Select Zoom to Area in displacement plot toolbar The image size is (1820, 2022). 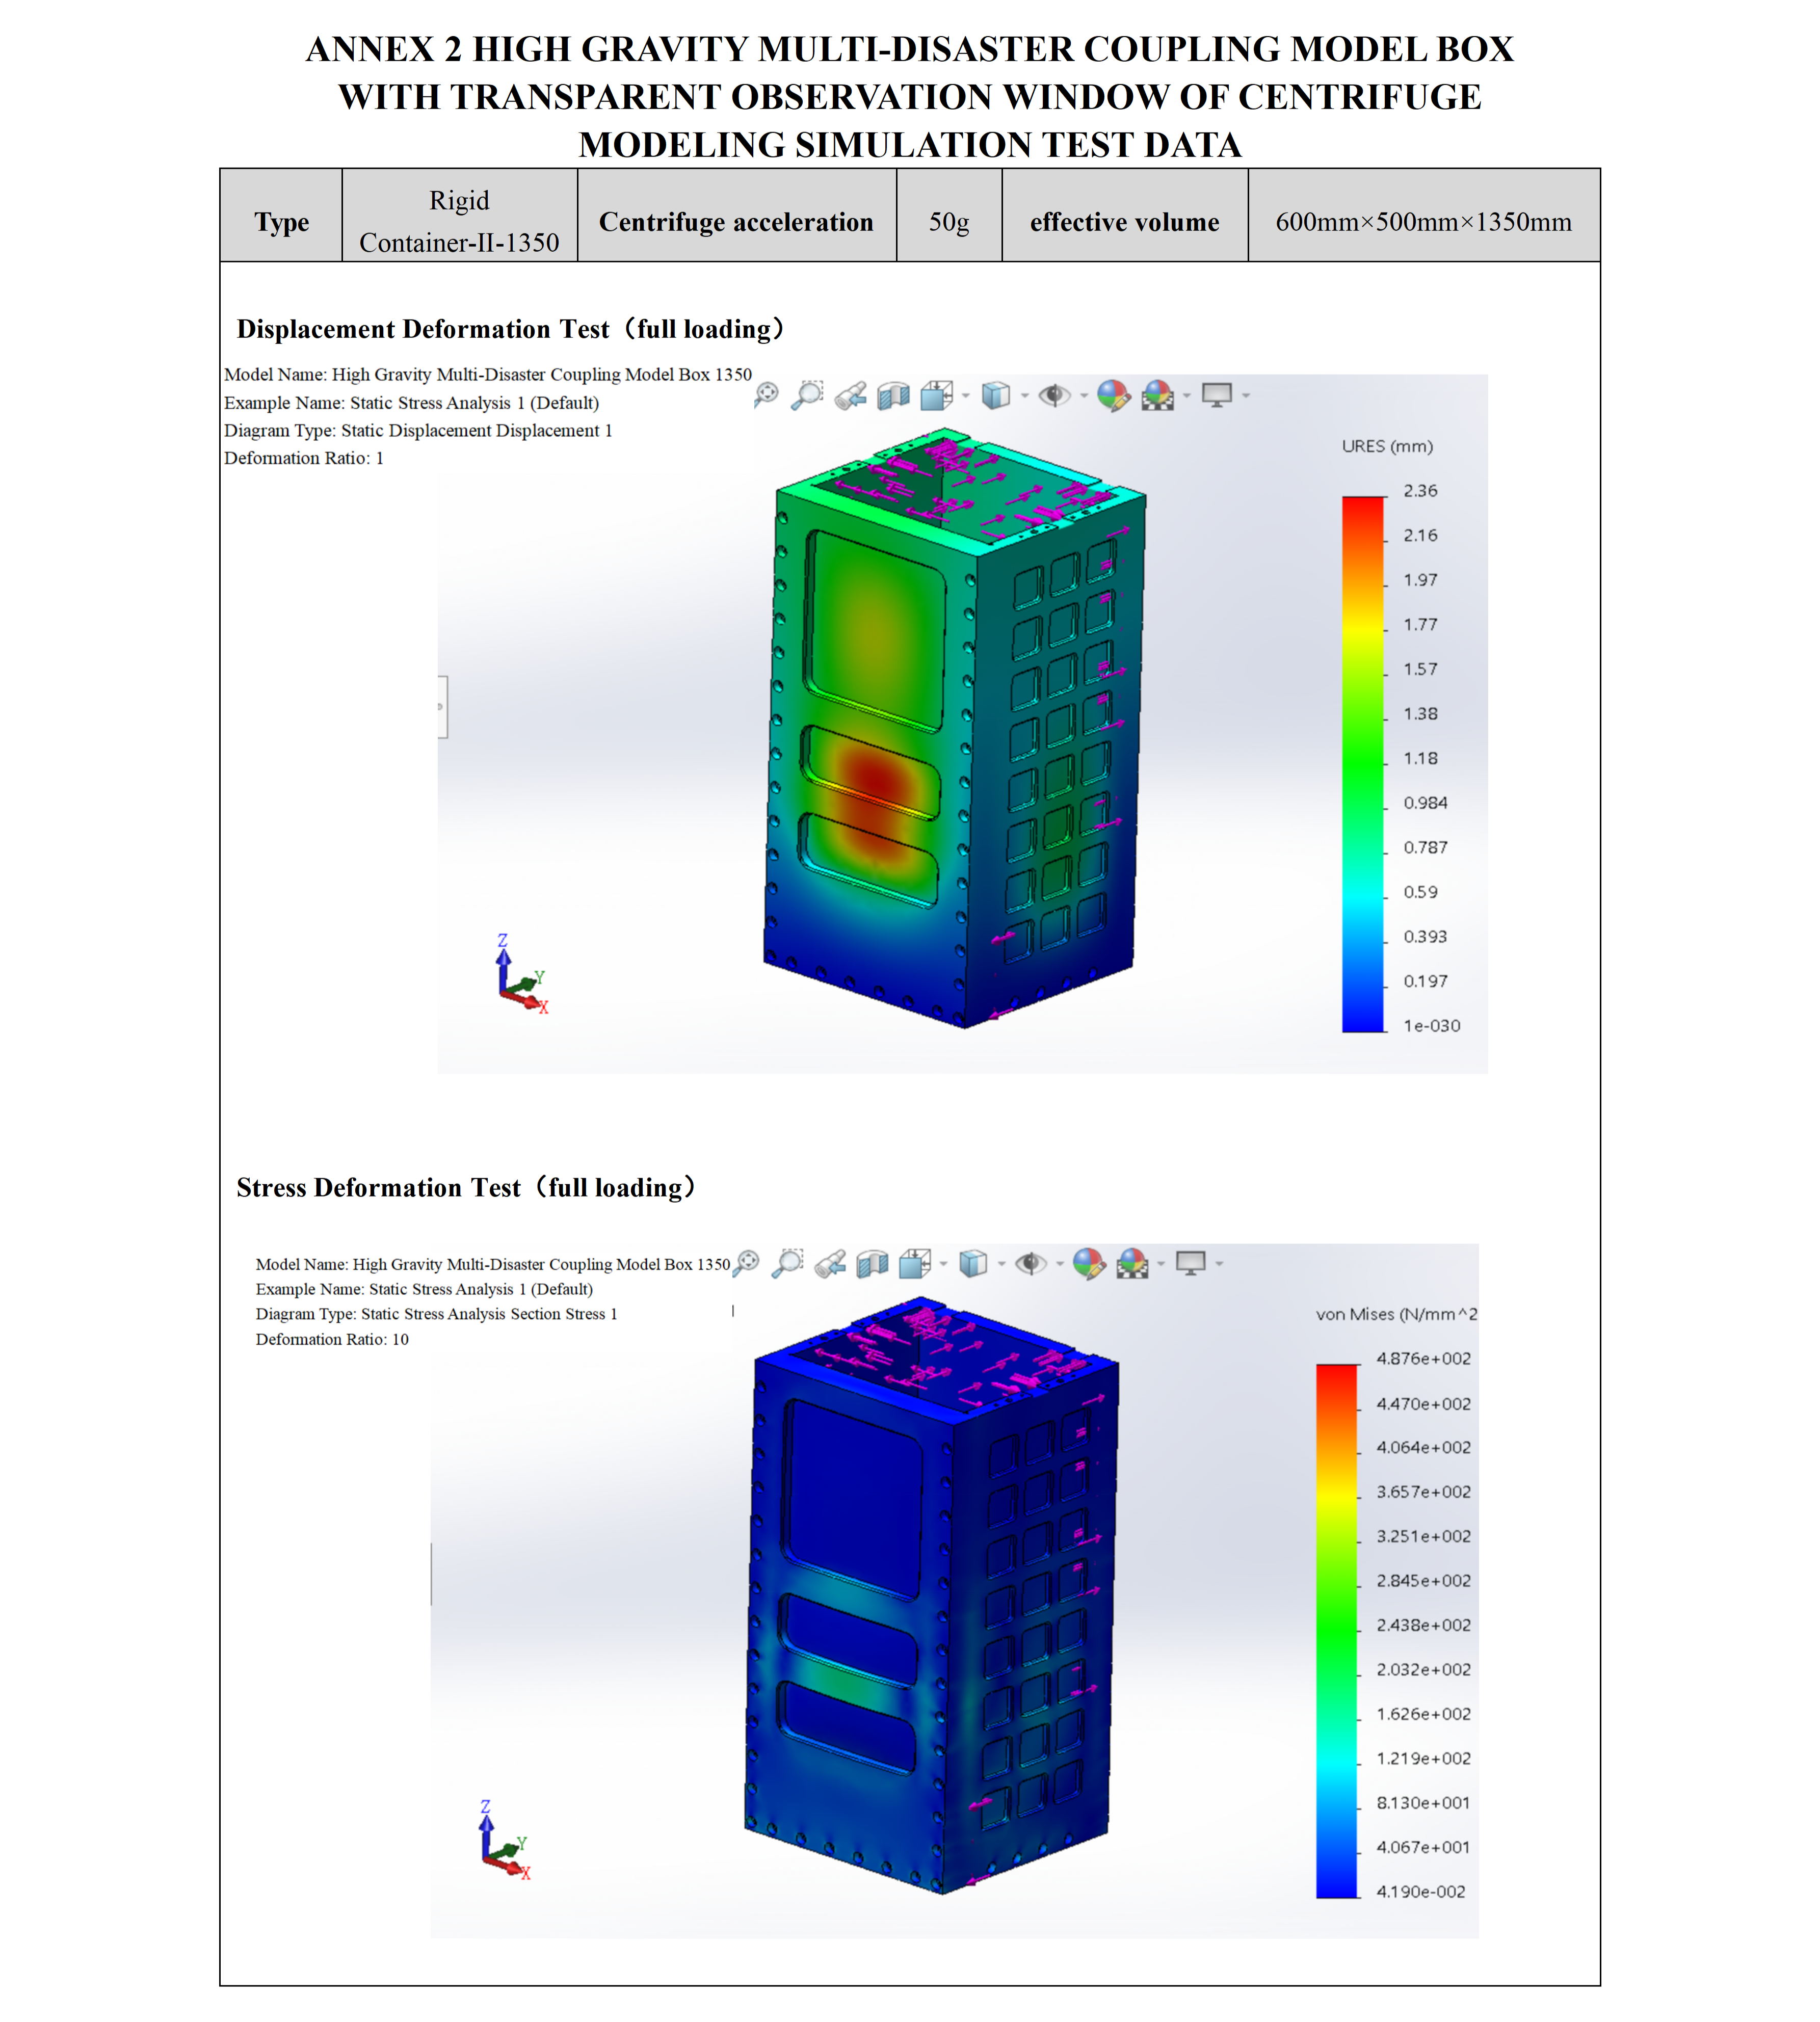point(807,395)
